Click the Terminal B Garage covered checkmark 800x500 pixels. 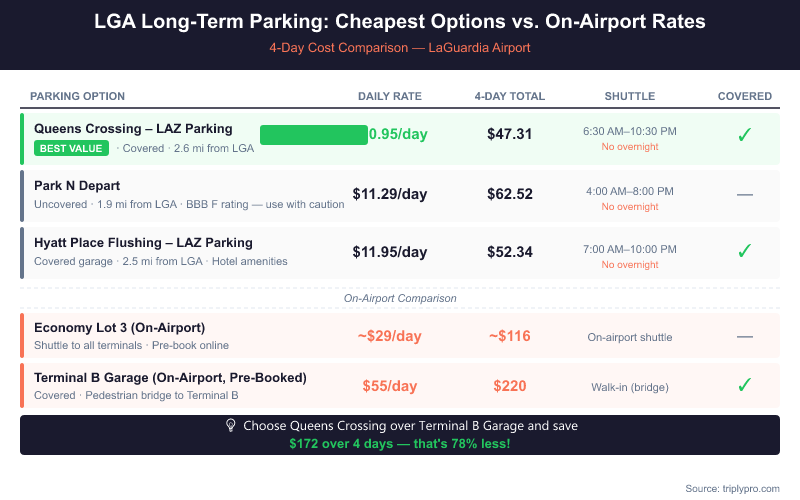coord(744,385)
